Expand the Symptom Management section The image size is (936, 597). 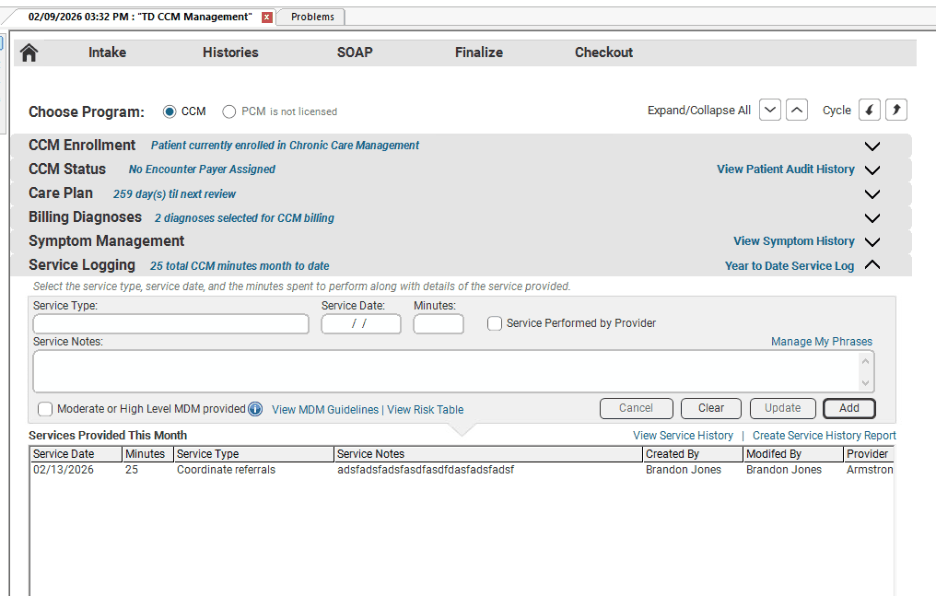872,242
